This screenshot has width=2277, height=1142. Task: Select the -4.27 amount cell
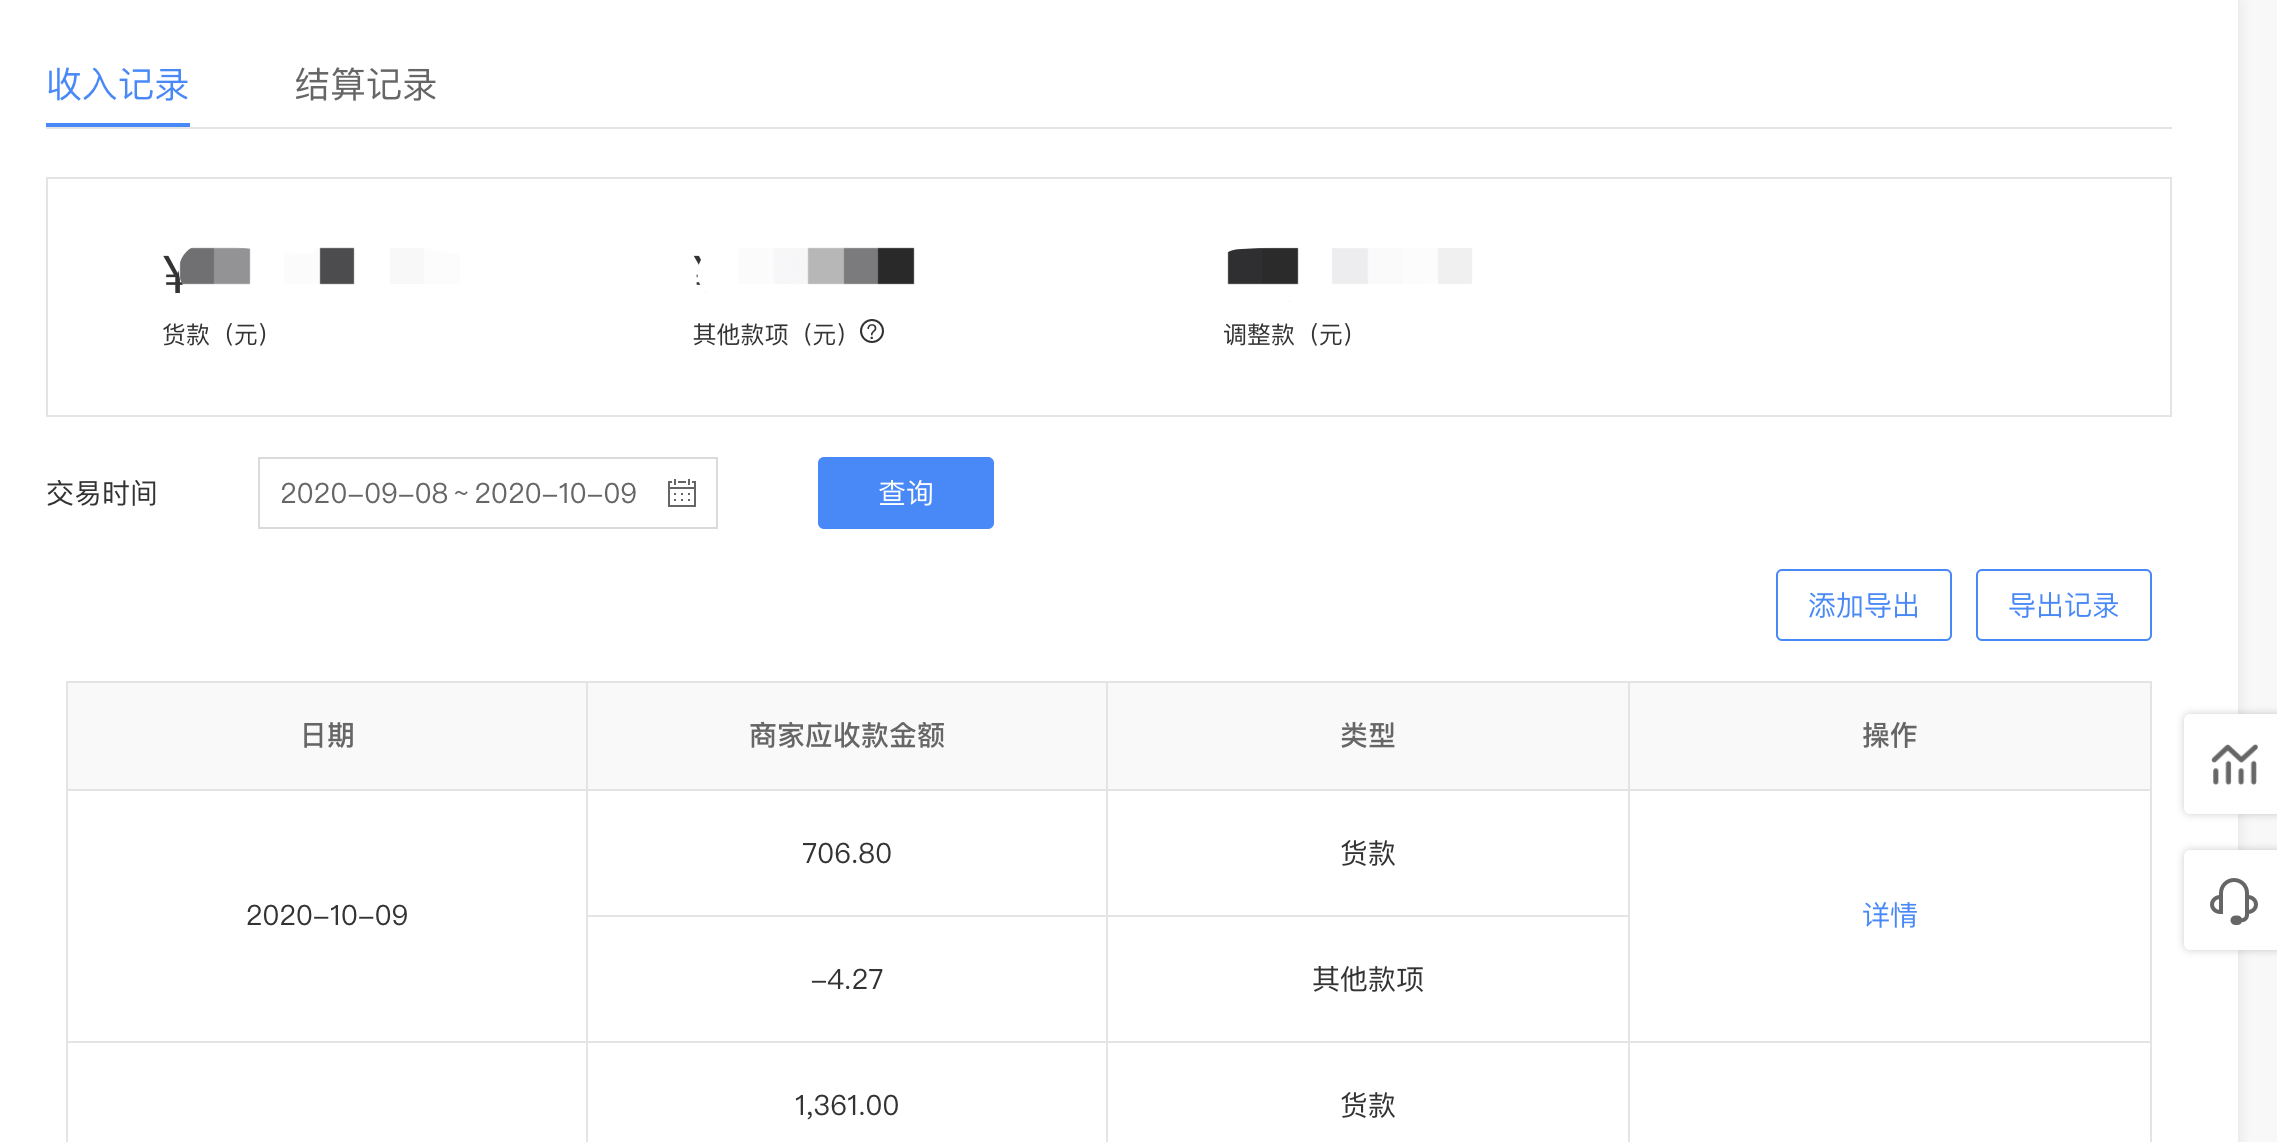pos(846,979)
